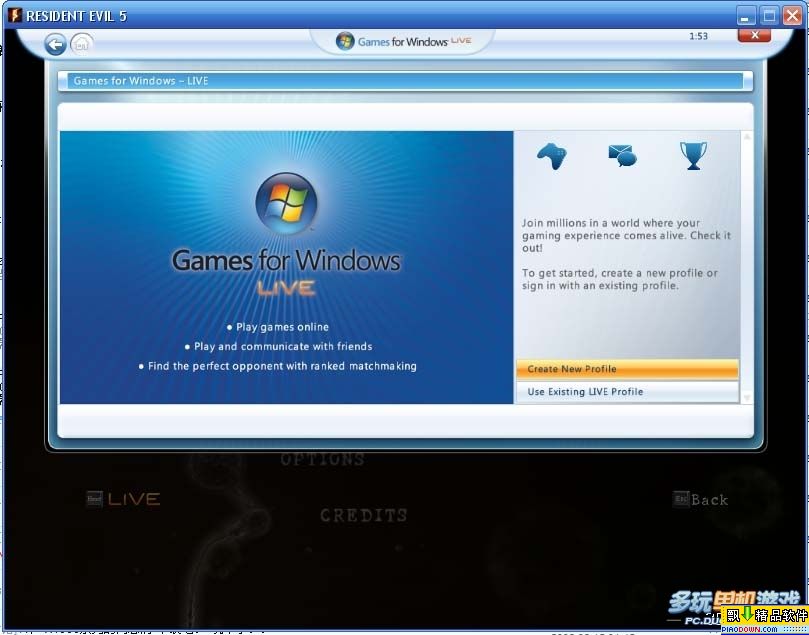Click the 'Games for Windows – LIVE' title bar
The height and width of the screenshot is (635, 809).
pos(405,81)
